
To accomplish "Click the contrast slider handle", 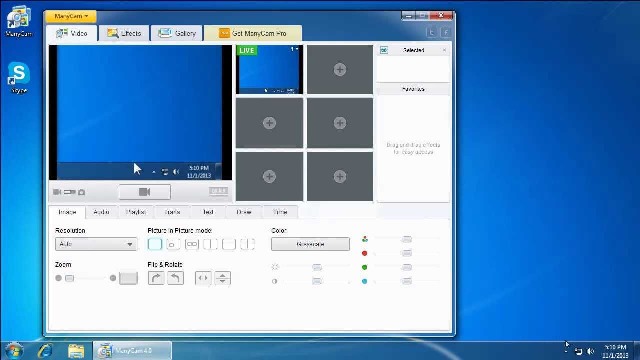I will pos(317,281).
